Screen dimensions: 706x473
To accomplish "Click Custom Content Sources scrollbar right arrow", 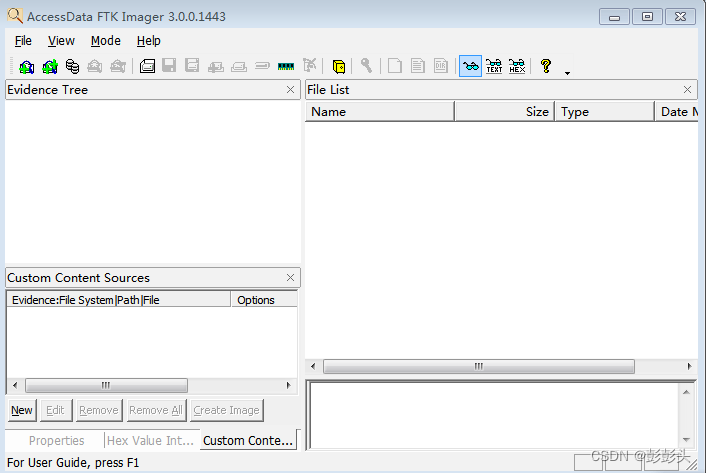I will [289, 385].
